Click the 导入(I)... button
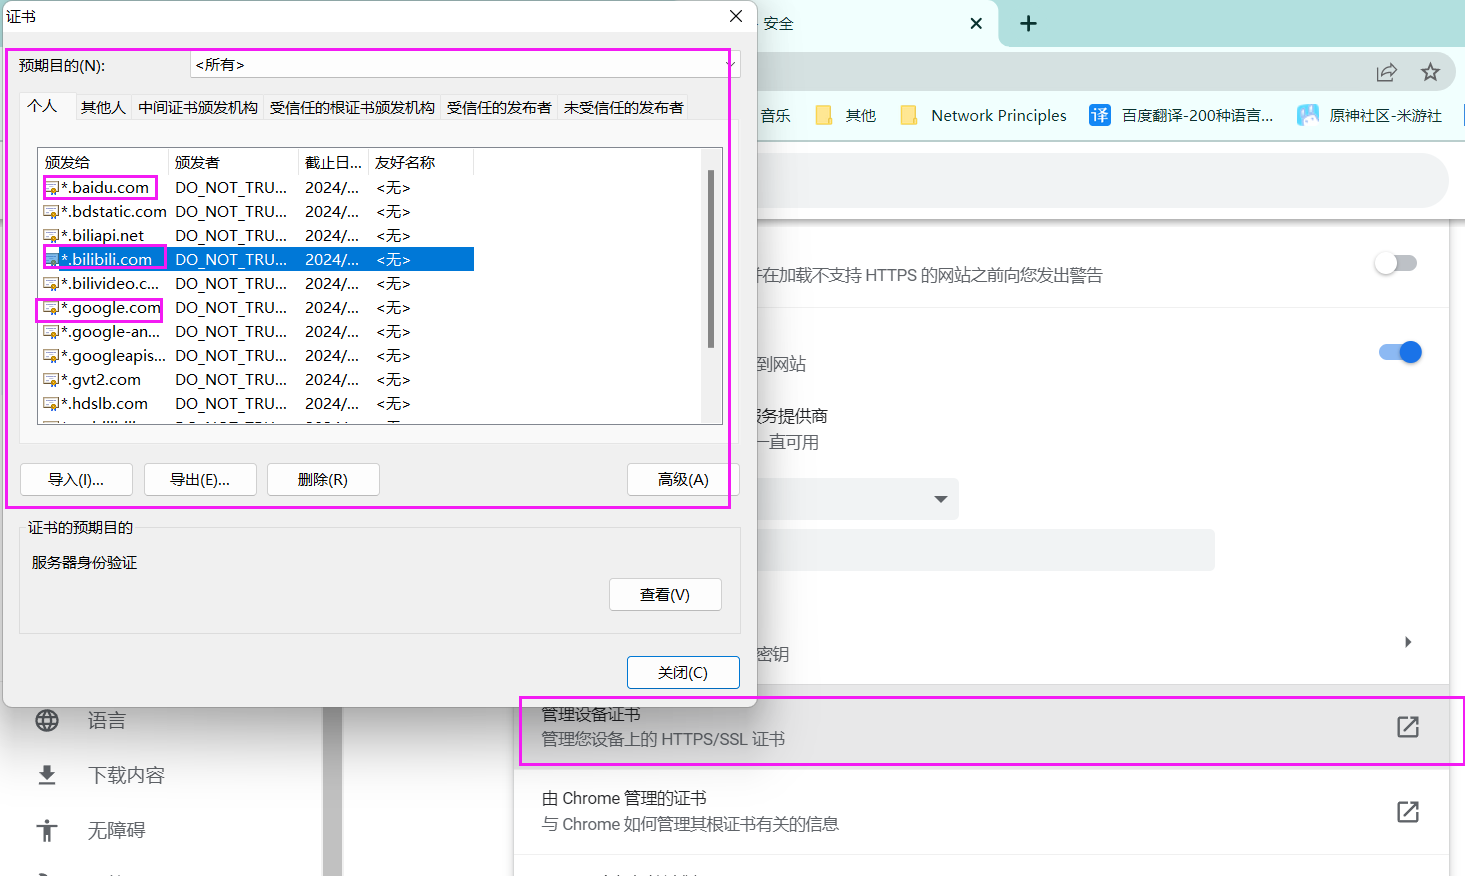This screenshot has height=876, width=1465. pos(76,480)
